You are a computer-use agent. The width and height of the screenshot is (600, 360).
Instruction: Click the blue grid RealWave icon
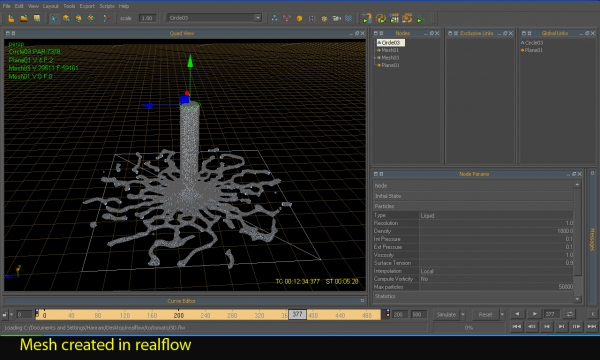point(349,18)
